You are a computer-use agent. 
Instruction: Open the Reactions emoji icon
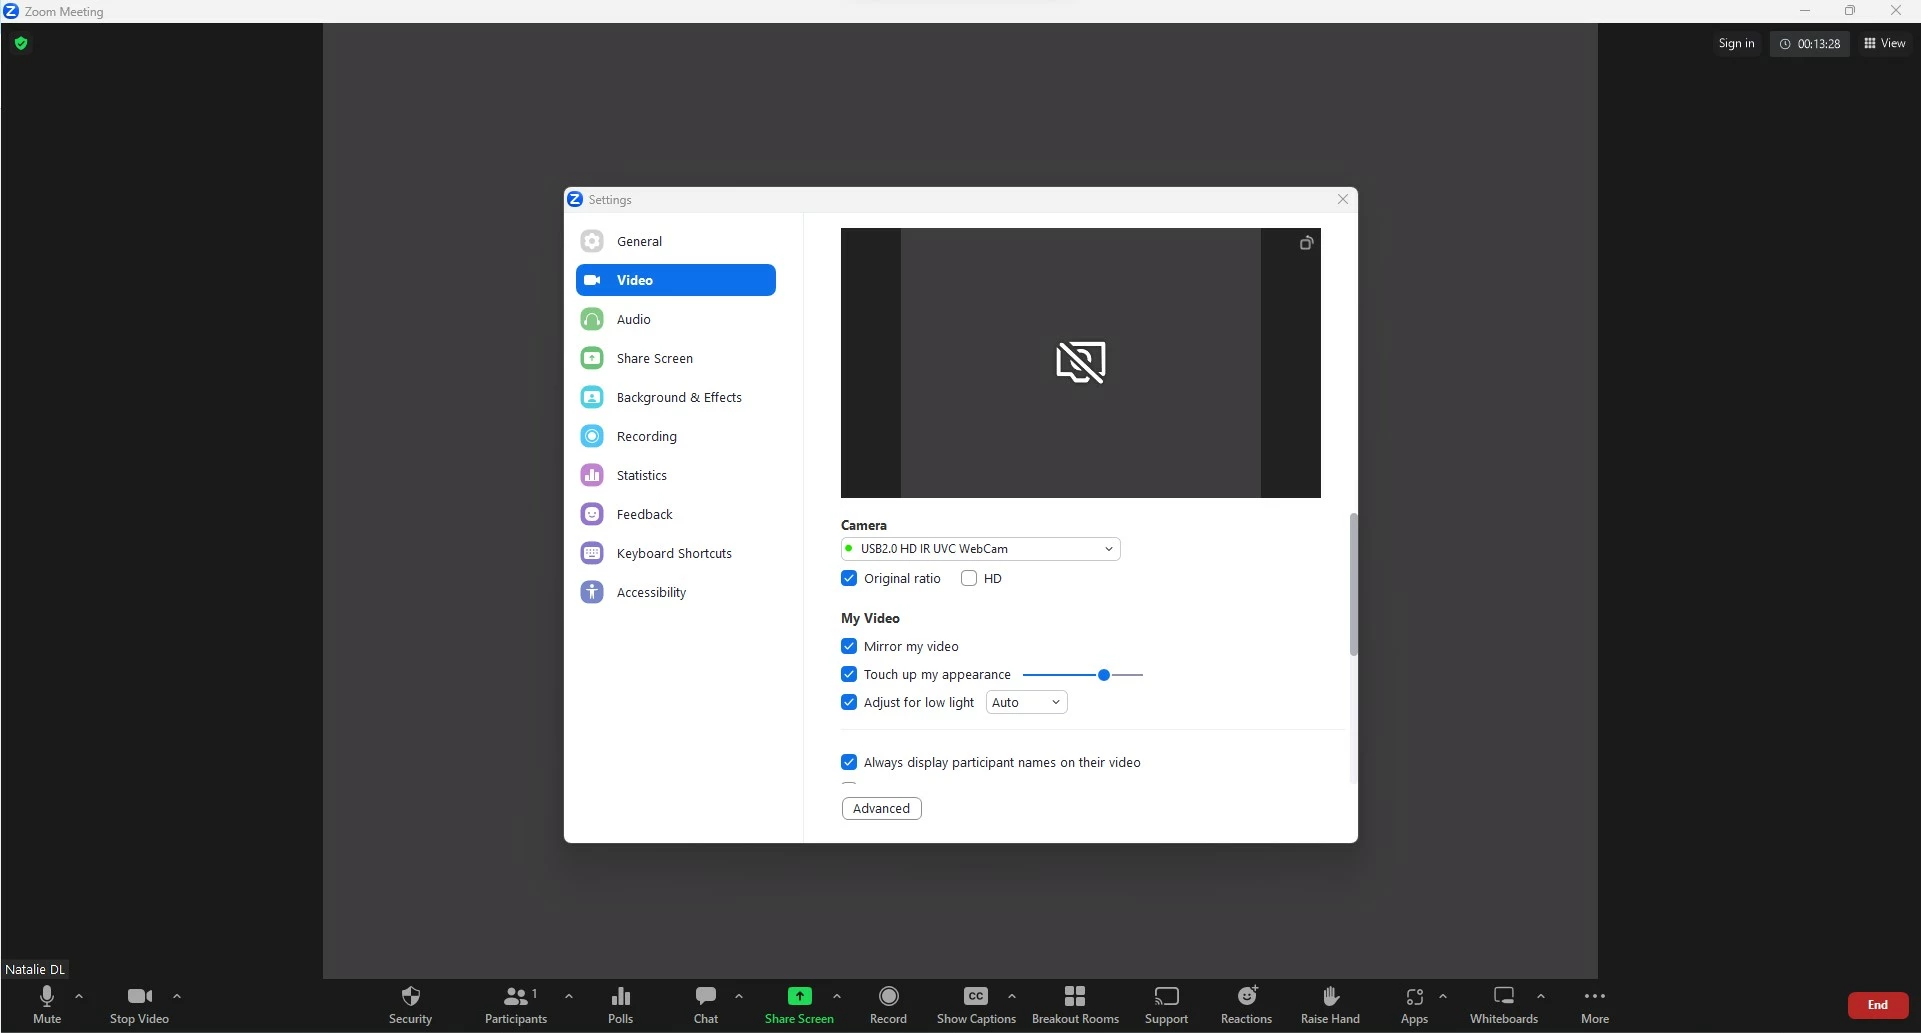1247,996
